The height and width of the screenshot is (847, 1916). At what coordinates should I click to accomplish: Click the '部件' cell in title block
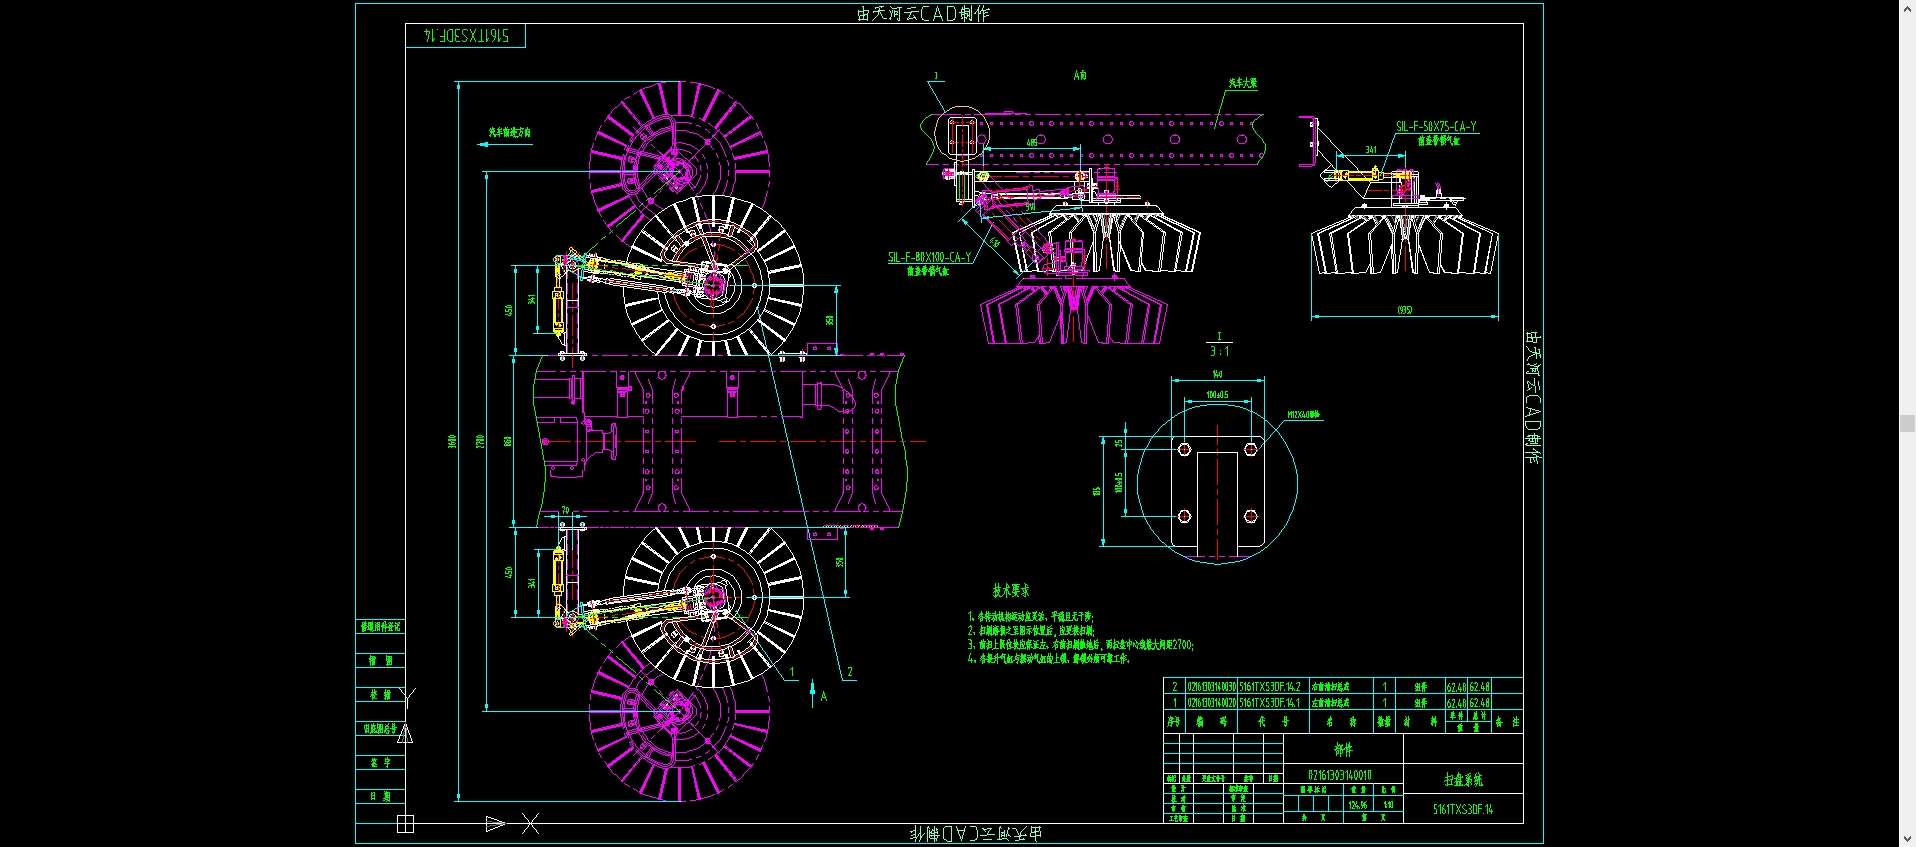[1343, 749]
